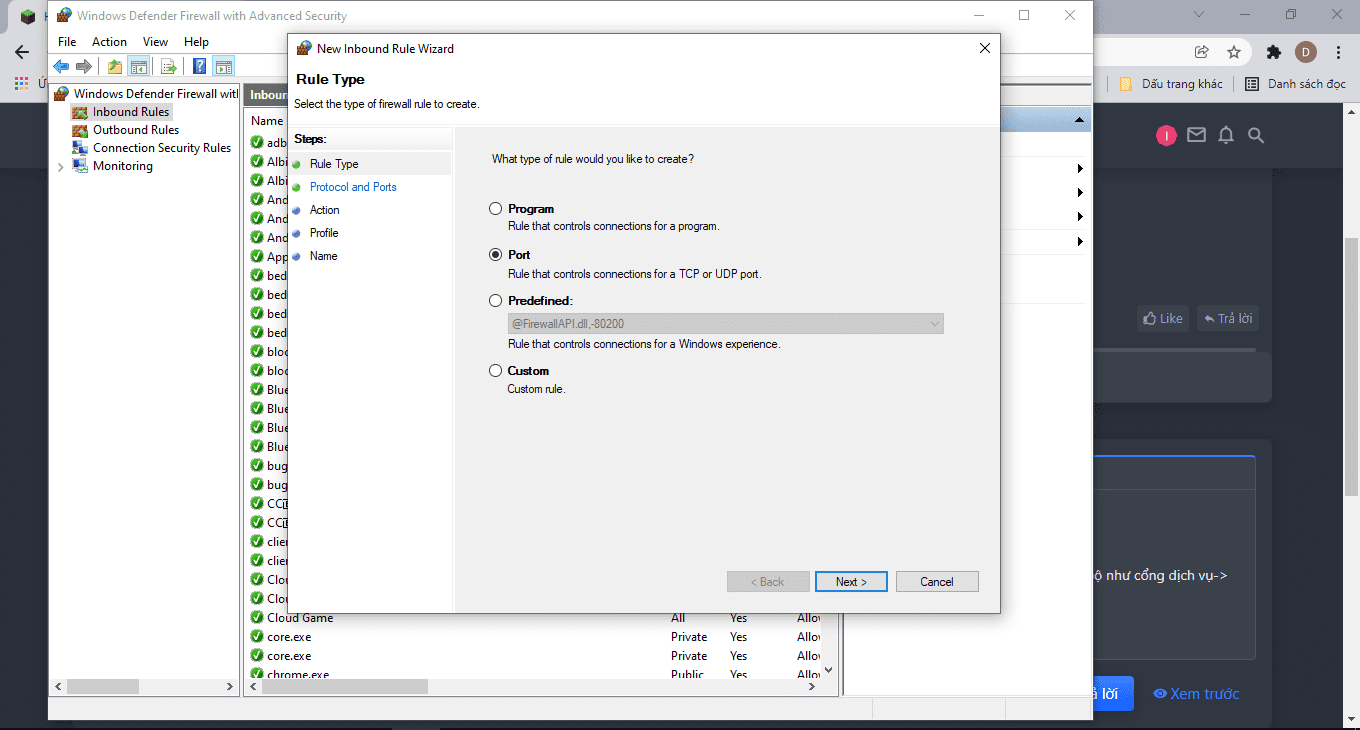Open Chrome's tab search chevron
The width and height of the screenshot is (1360, 730).
(x=1200, y=15)
